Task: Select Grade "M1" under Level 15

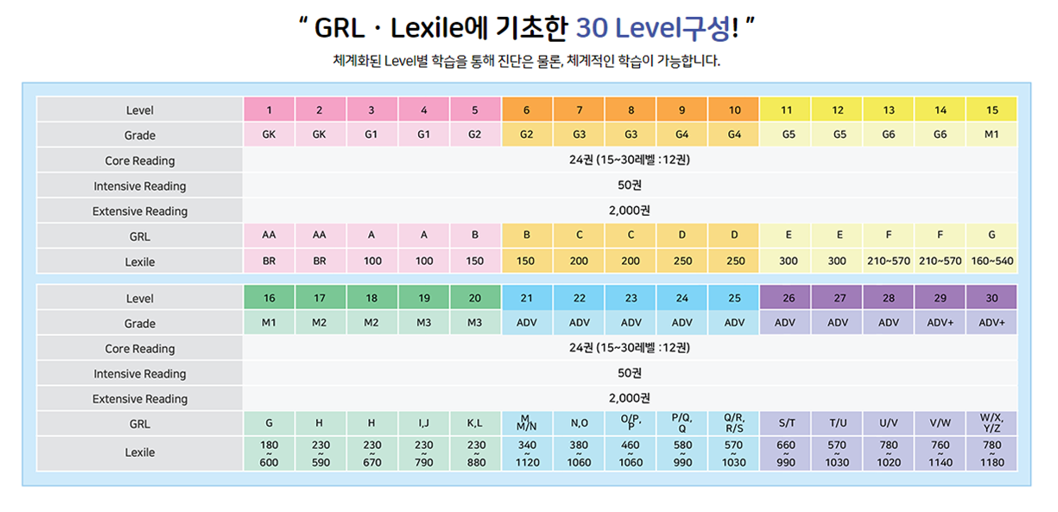Action: (x=992, y=134)
